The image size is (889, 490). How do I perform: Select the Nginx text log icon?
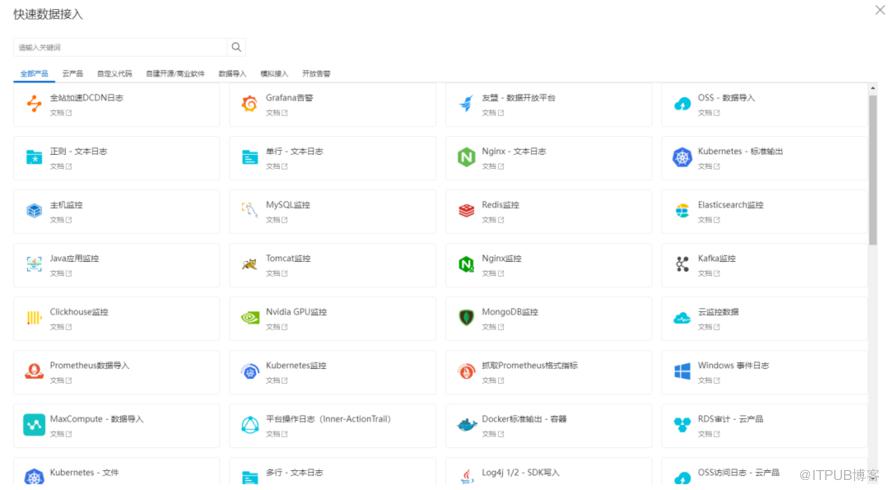coord(466,157)
